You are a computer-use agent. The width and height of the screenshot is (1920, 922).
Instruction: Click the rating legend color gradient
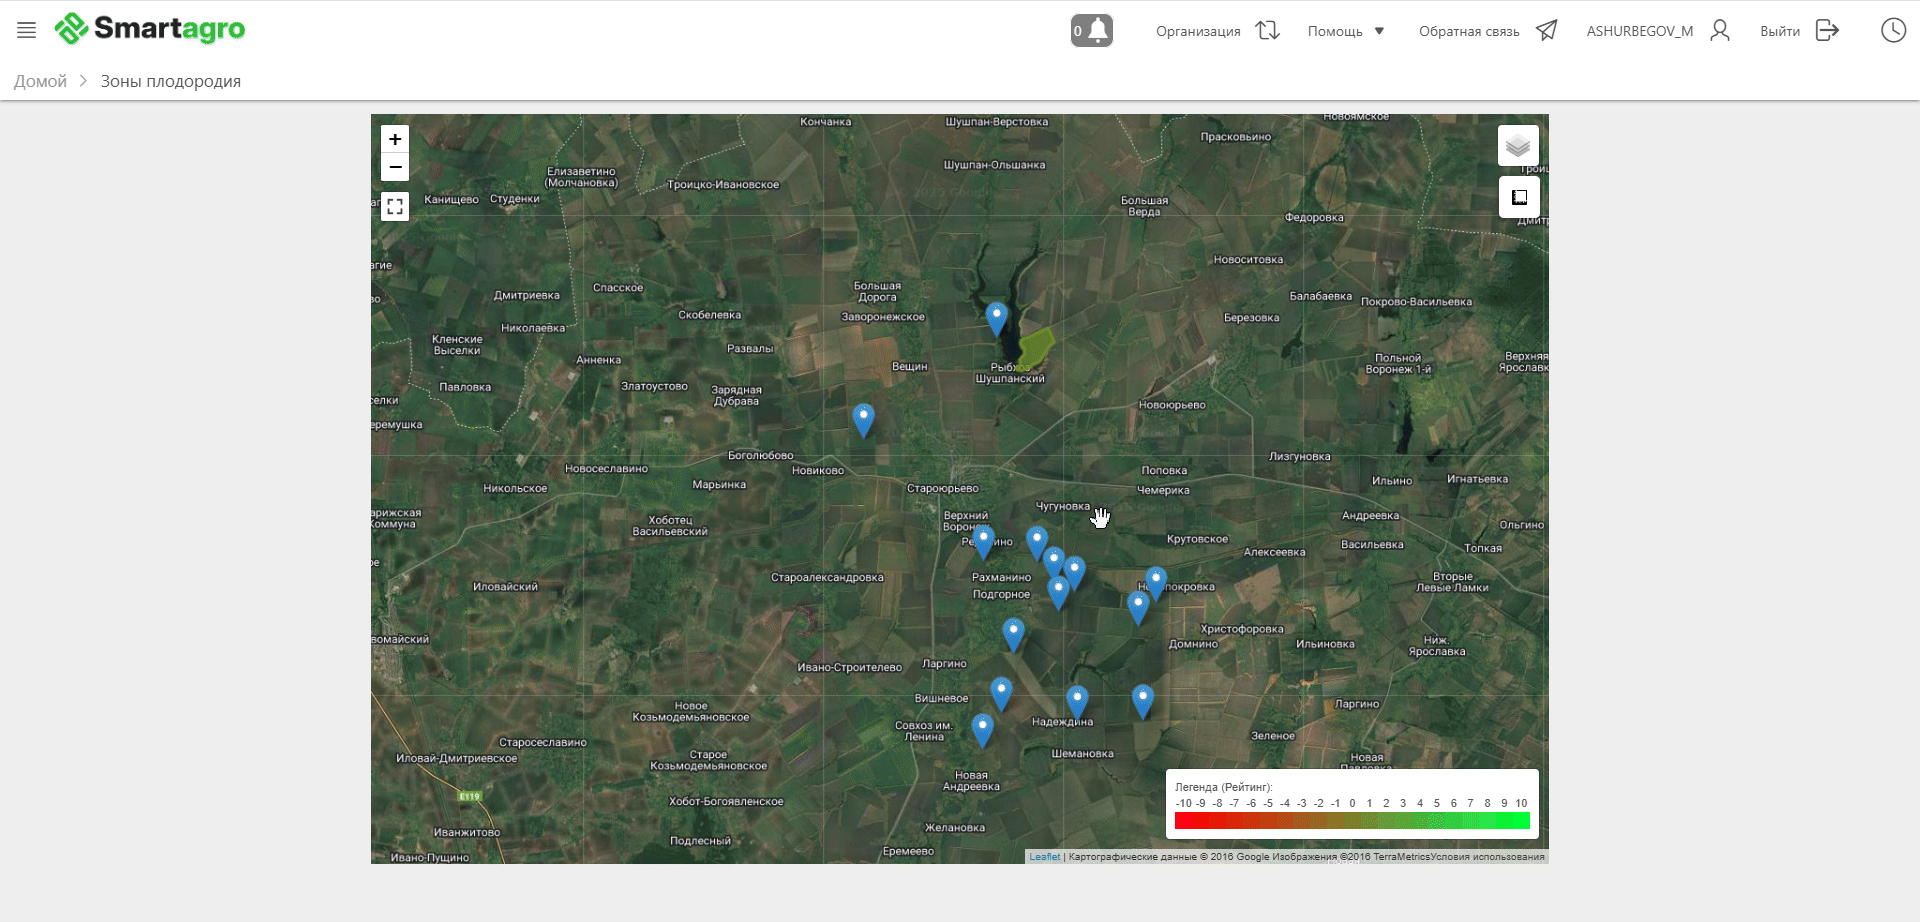click(x=1351, y=821)
